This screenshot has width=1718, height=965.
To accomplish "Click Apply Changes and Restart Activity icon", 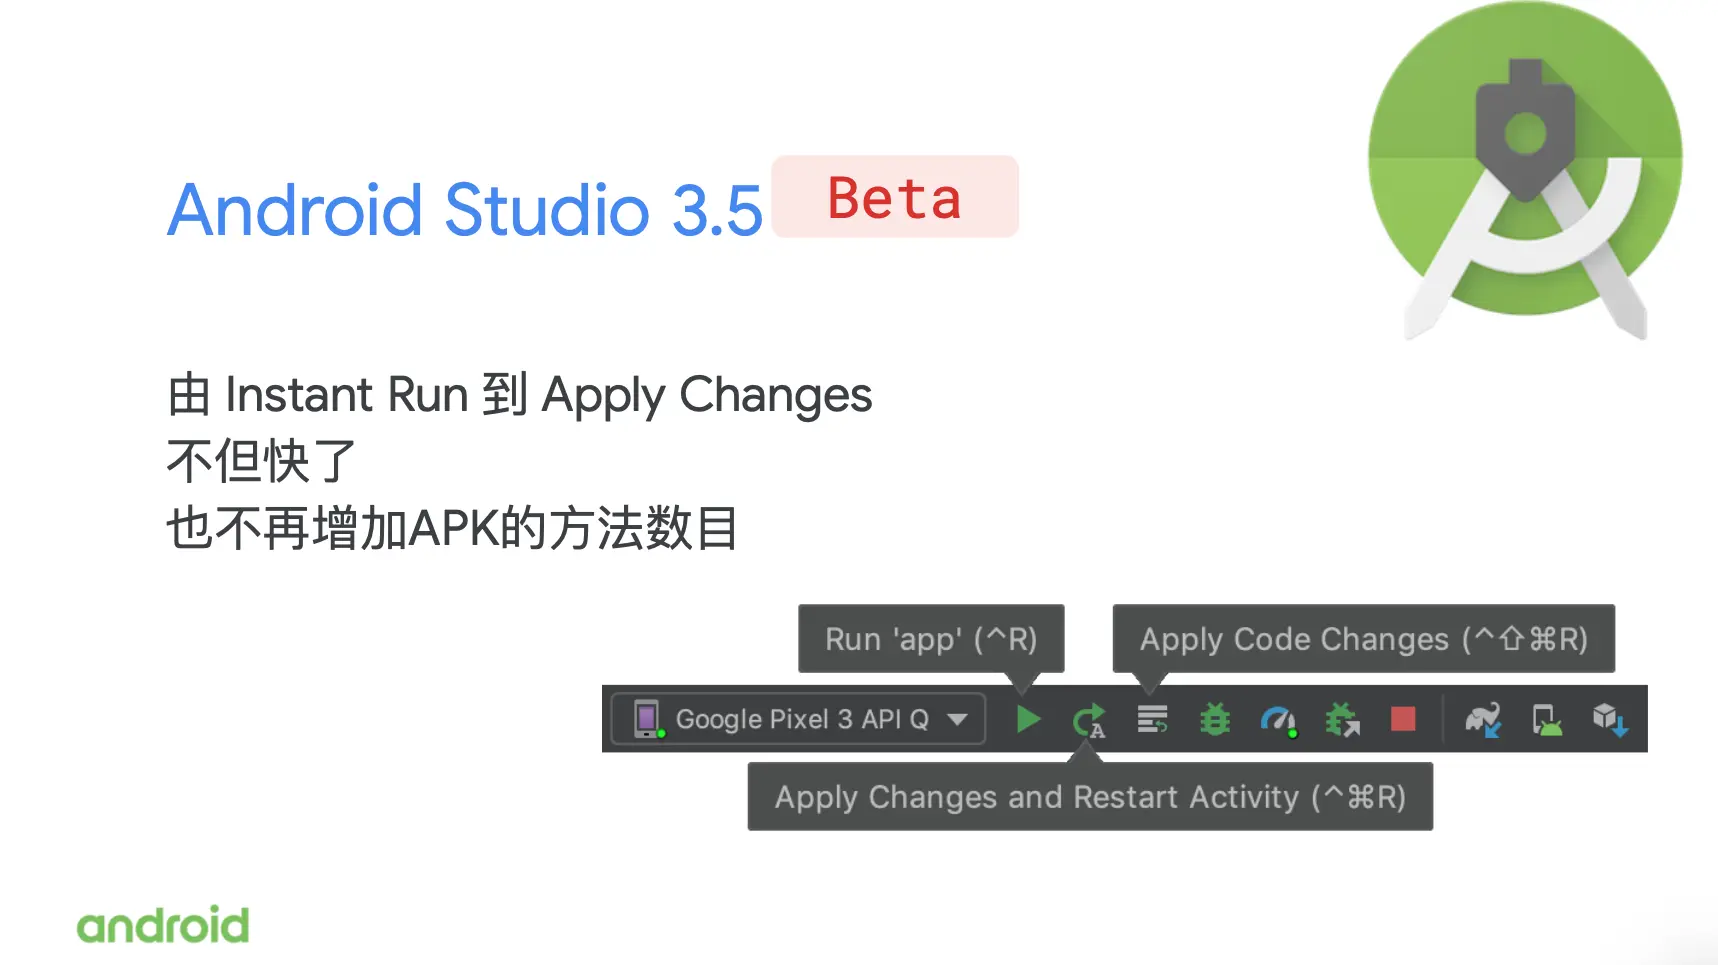I will 1089,720.
